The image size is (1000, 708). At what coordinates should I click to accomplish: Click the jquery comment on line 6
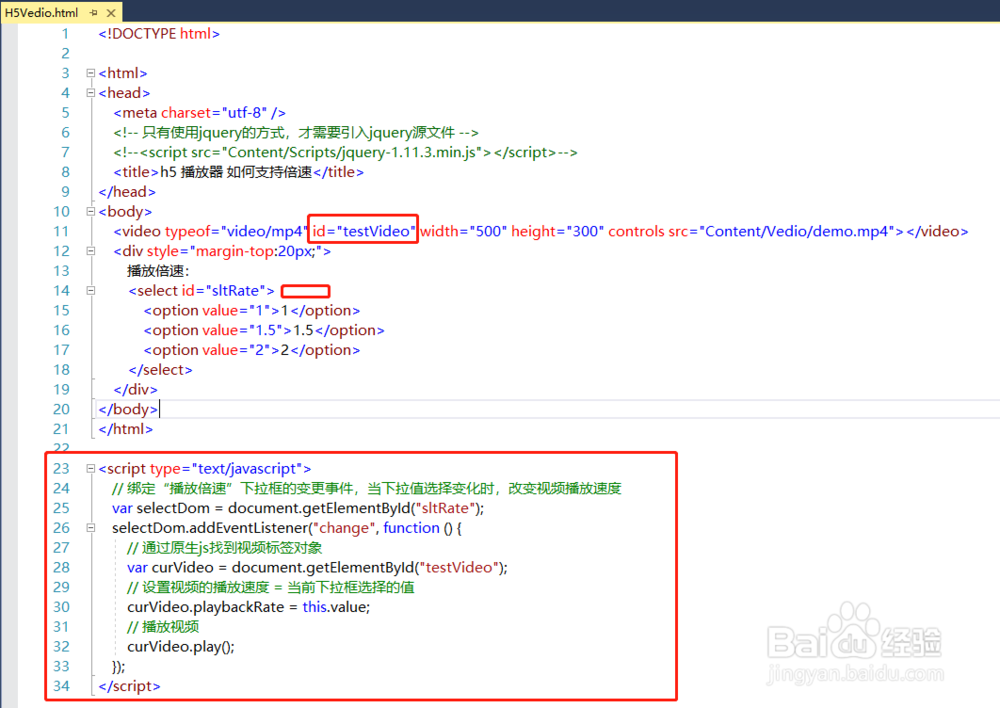tap(296, 133)
